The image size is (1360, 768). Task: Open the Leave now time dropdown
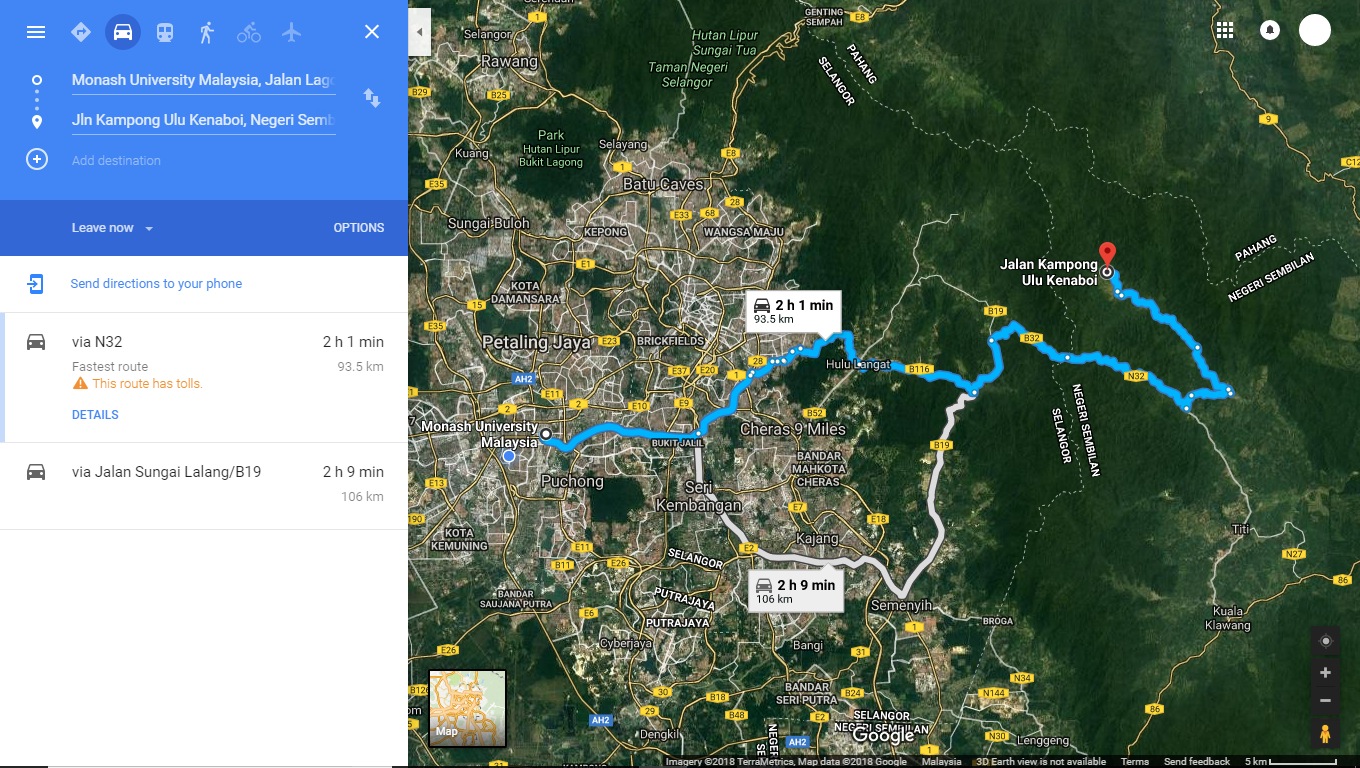(x=111, y=227)
